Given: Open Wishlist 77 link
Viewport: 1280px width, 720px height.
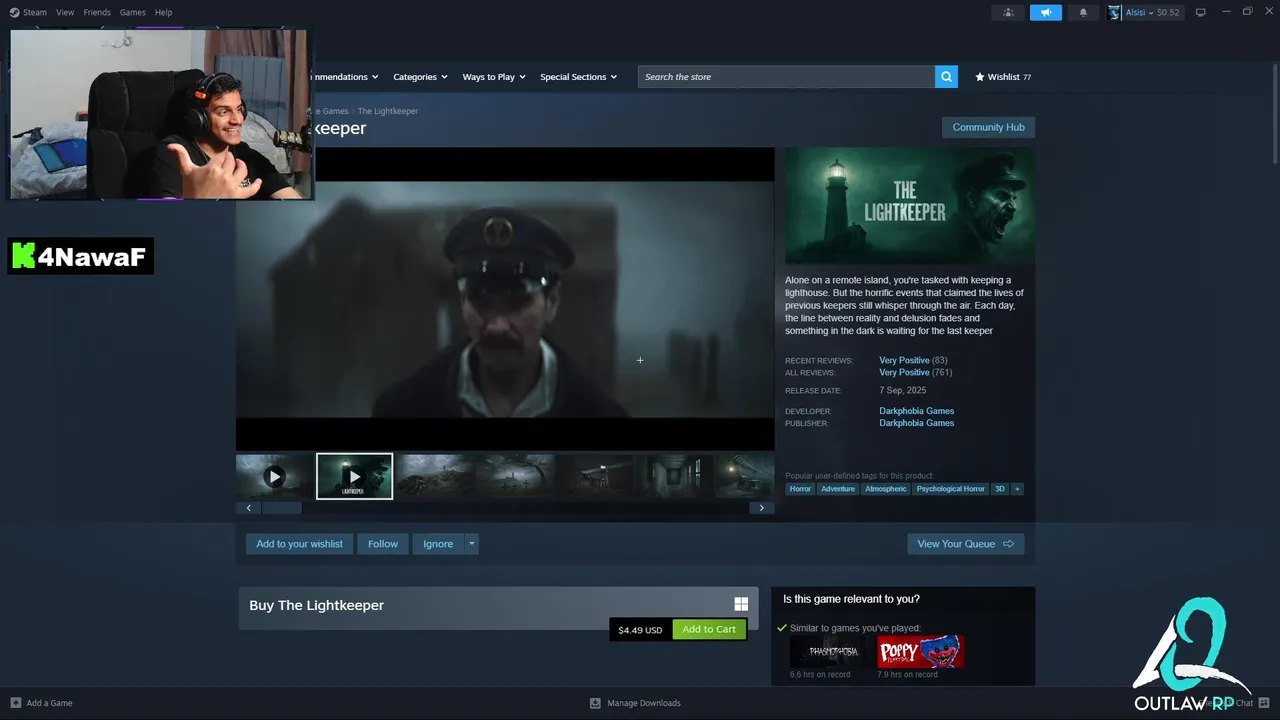Looking at the screenshot, I should [1003, 77].
